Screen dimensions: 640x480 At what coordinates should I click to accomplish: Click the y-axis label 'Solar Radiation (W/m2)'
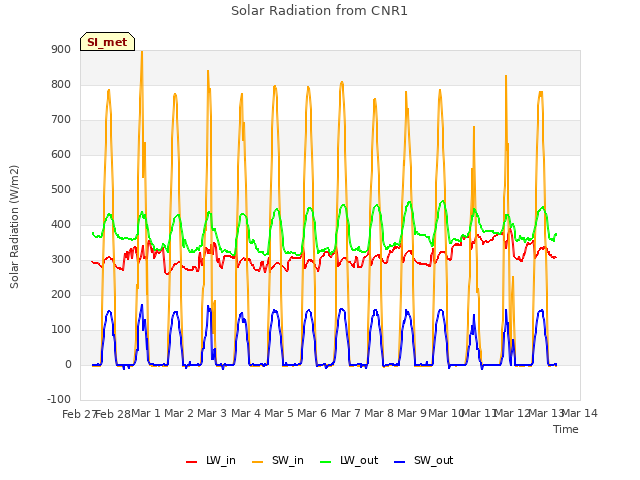point(14,227)
